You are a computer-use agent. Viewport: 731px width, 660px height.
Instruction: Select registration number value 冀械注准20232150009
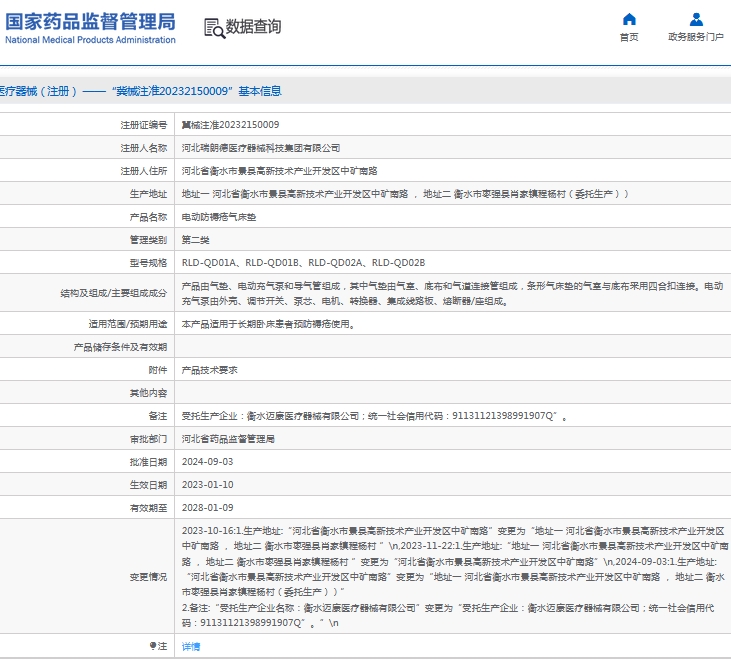click(x=230, y=125)
